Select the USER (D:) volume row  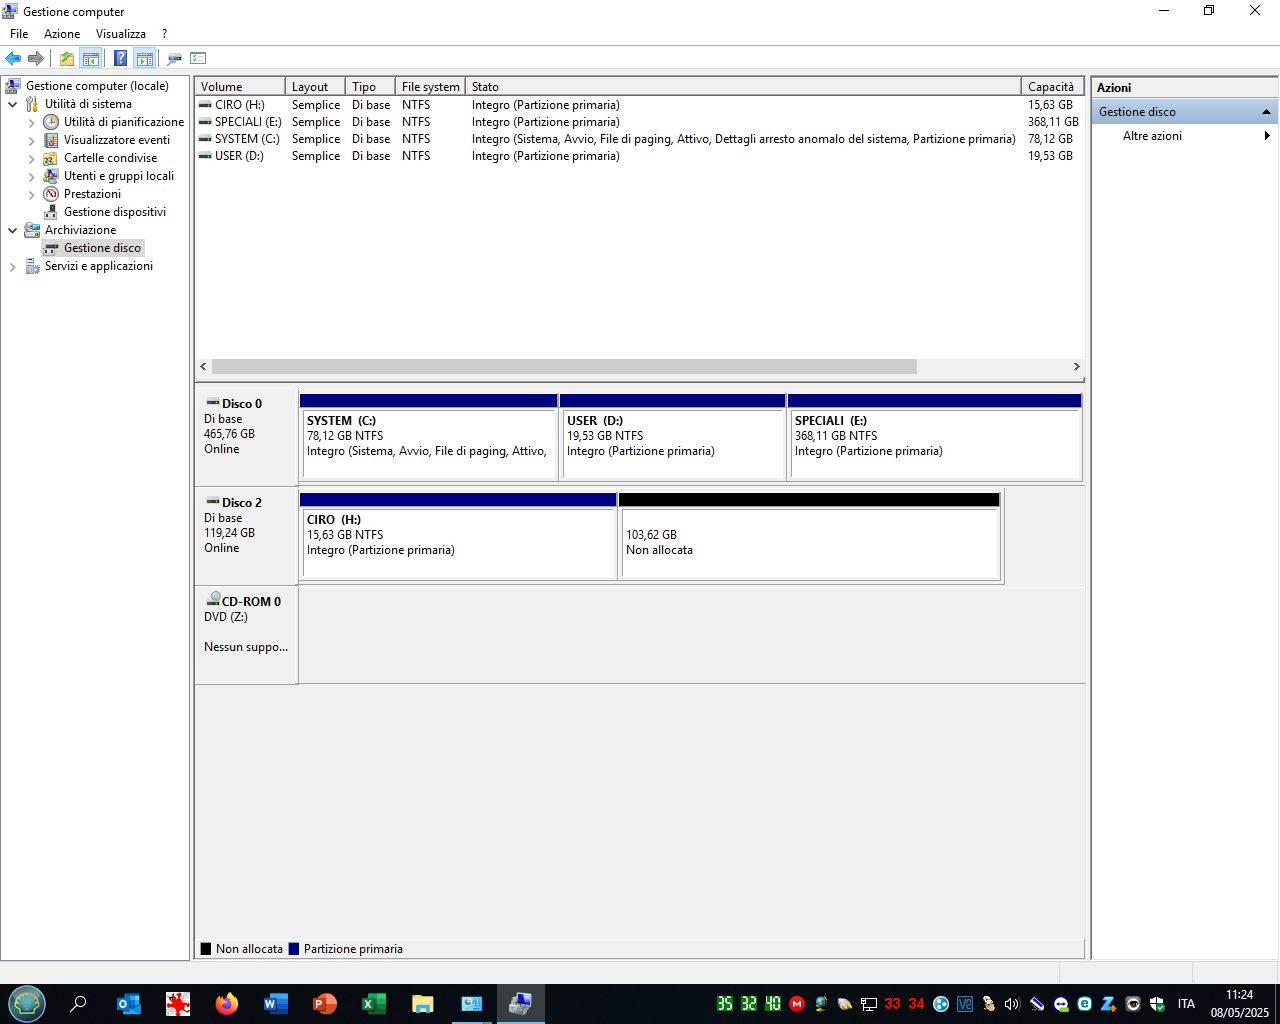click(x=639, y=156)
